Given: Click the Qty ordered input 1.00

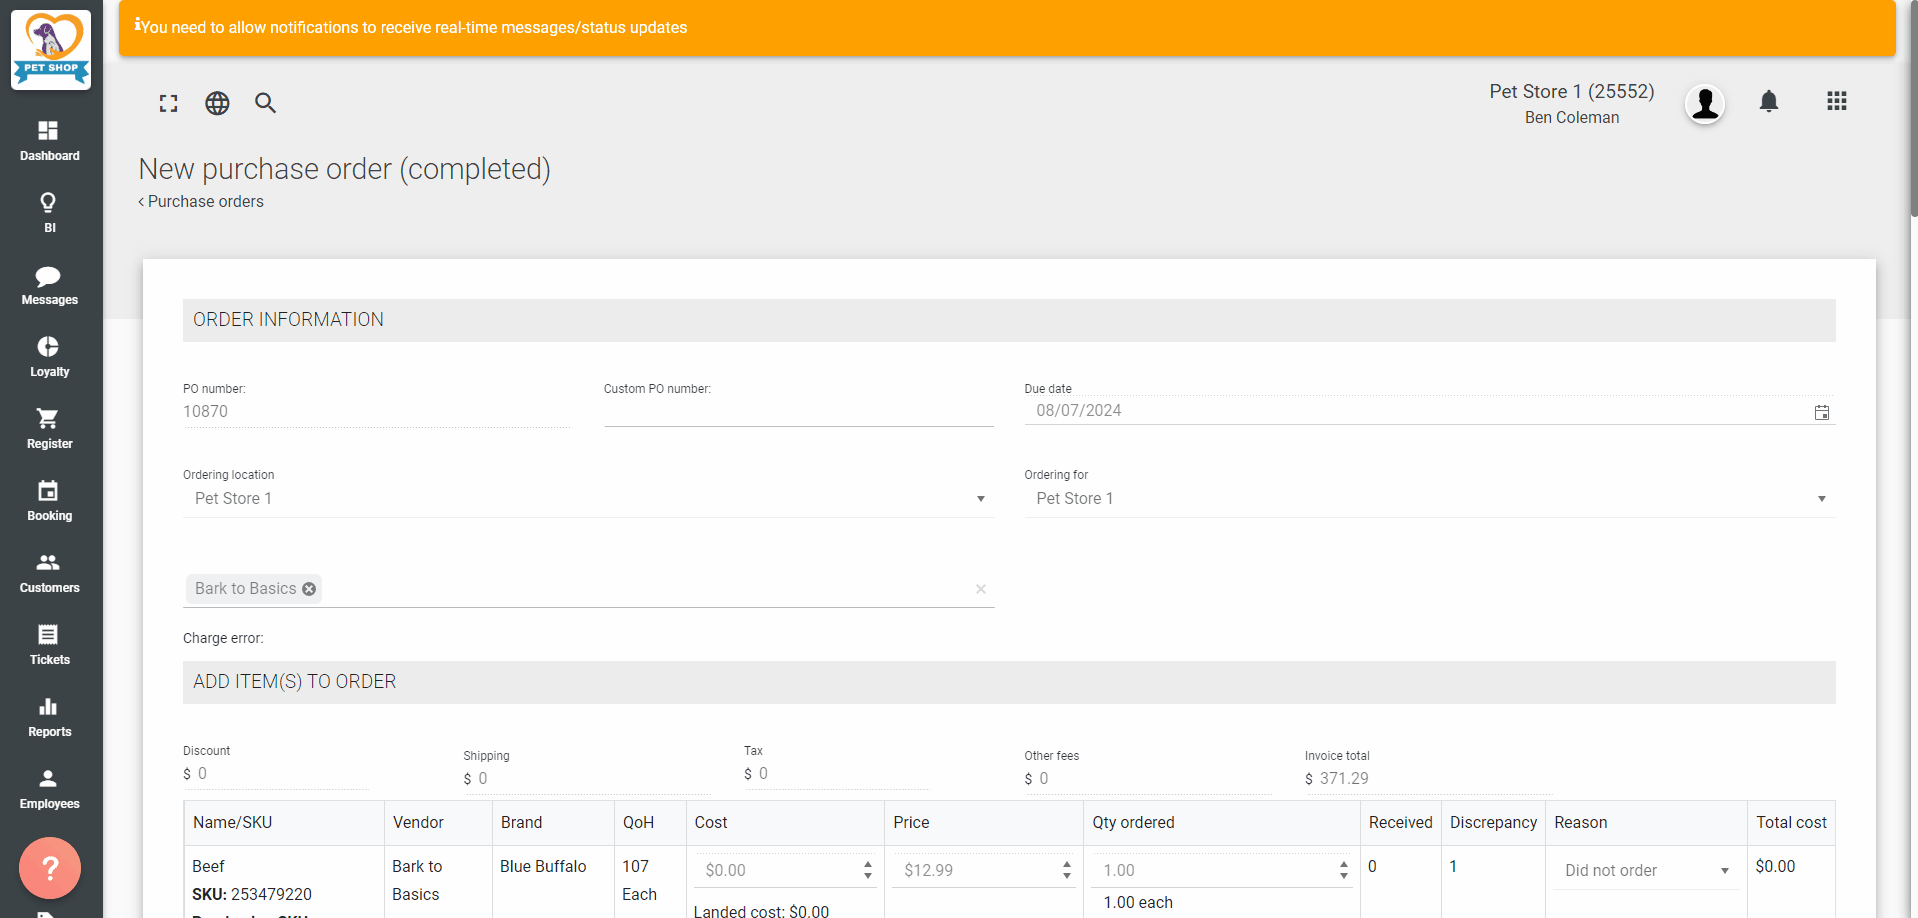Looking at the screenshot, I should click(1214, 871).
